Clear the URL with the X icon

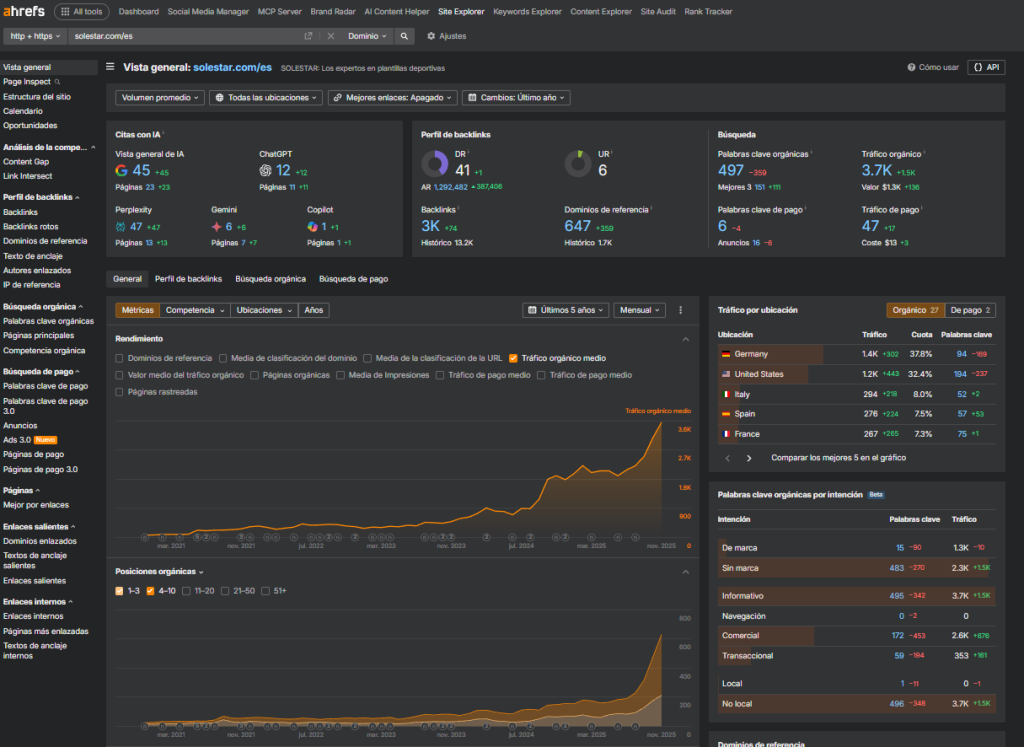click(331, 36)
